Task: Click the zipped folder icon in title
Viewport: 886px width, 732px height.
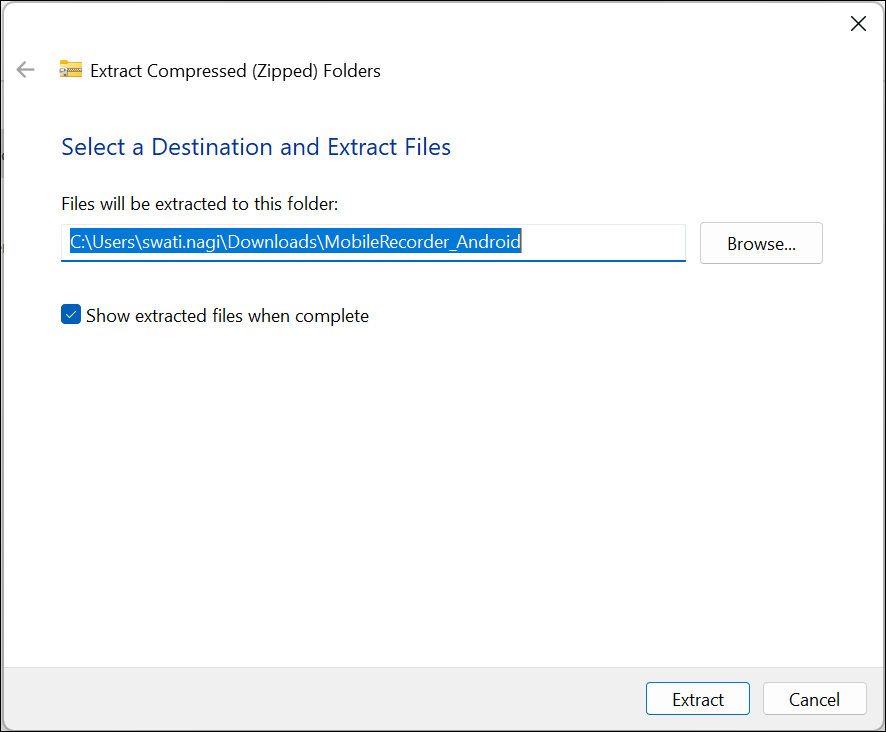Action: [x=71, y=69]
